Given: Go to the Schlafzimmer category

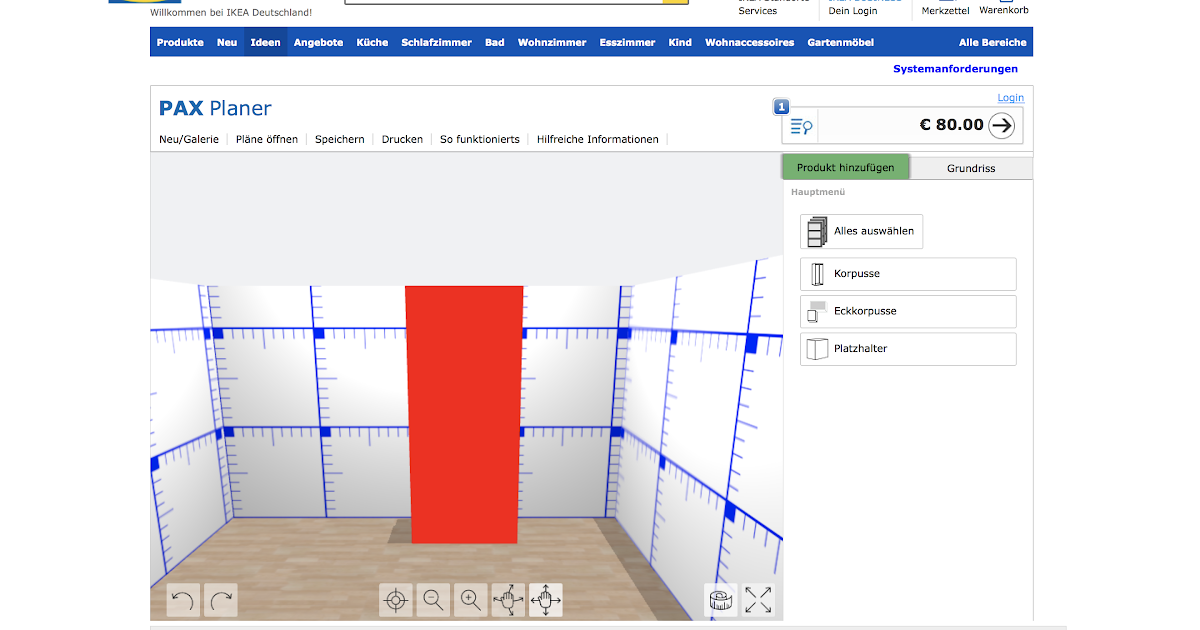Looking at the screenshot, I should pyautogui.click(x=436, y=42).
